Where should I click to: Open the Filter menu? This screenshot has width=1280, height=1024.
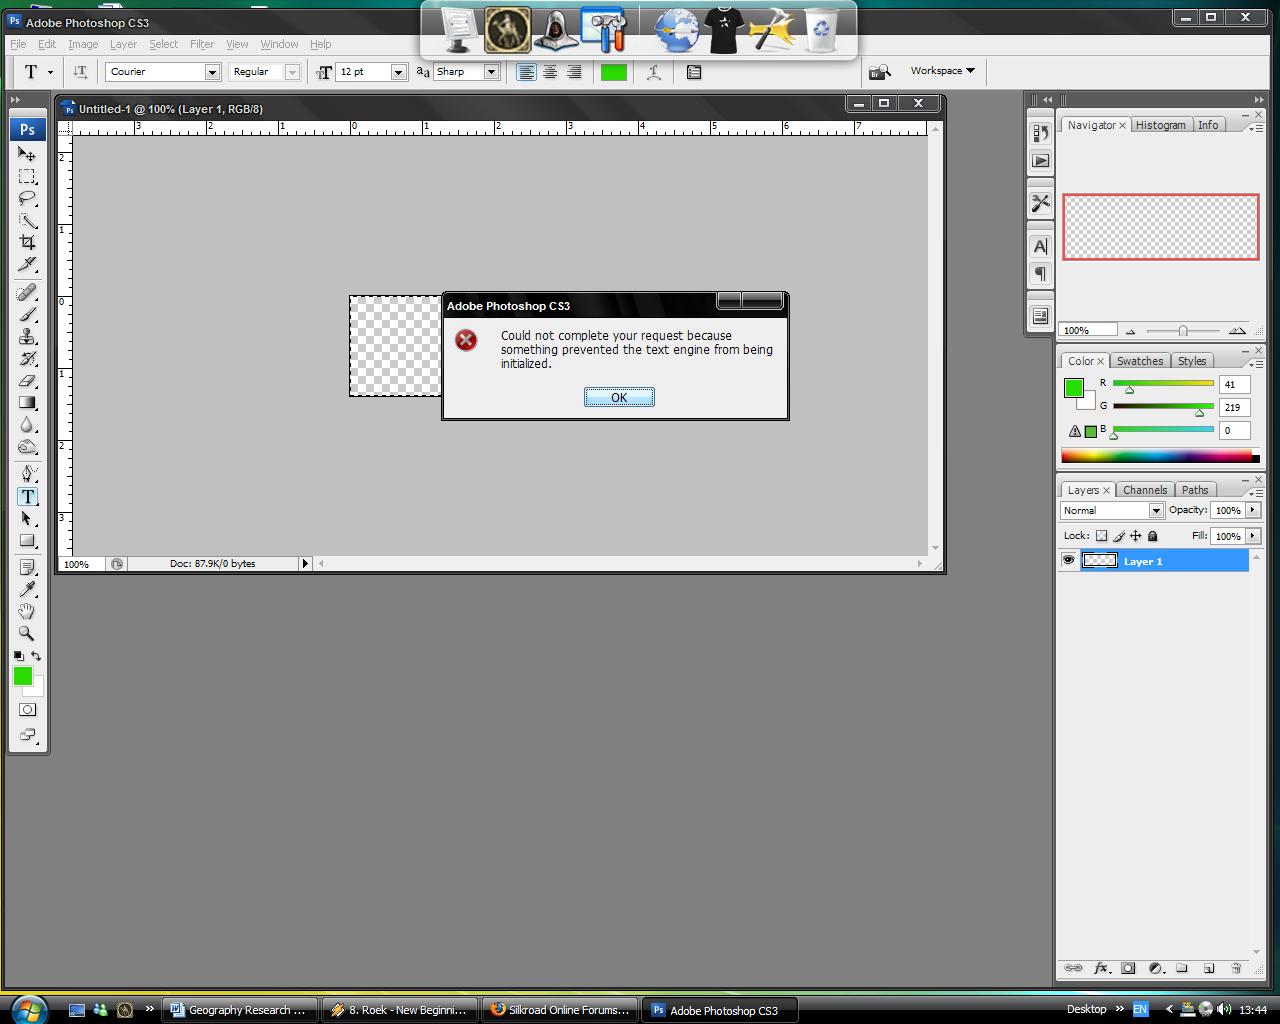pos(202,44)
